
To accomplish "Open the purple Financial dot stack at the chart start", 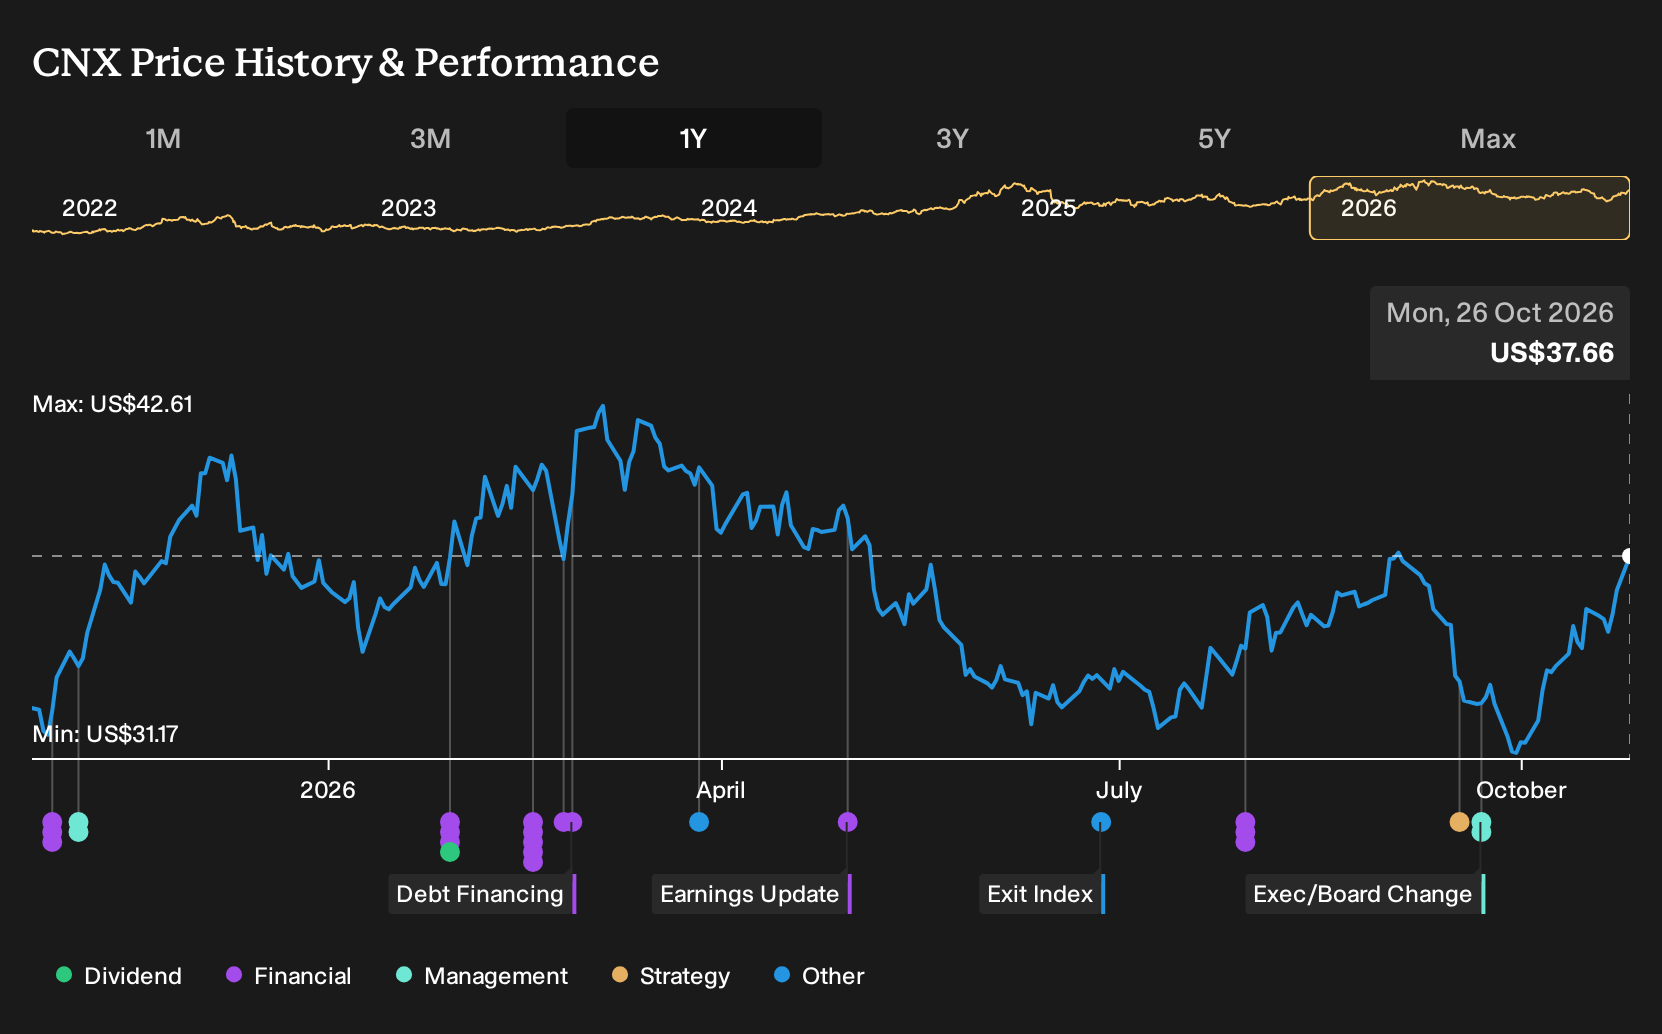I will (52, 832).
